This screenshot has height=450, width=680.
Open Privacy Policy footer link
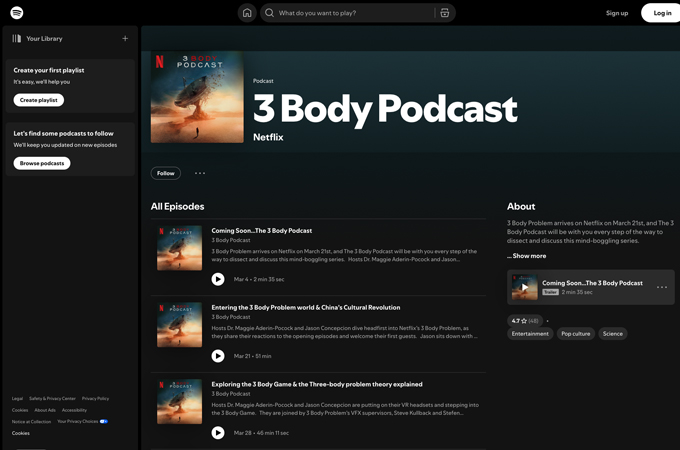pos(95,398)
